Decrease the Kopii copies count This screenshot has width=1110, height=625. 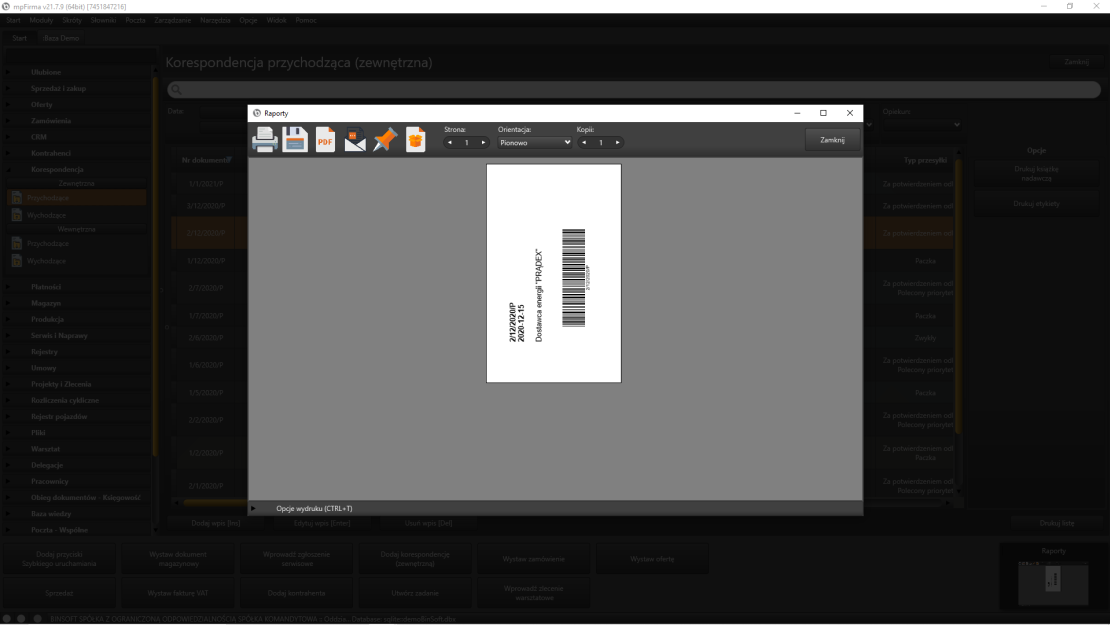pyautogui.click(x=584, y=142)
